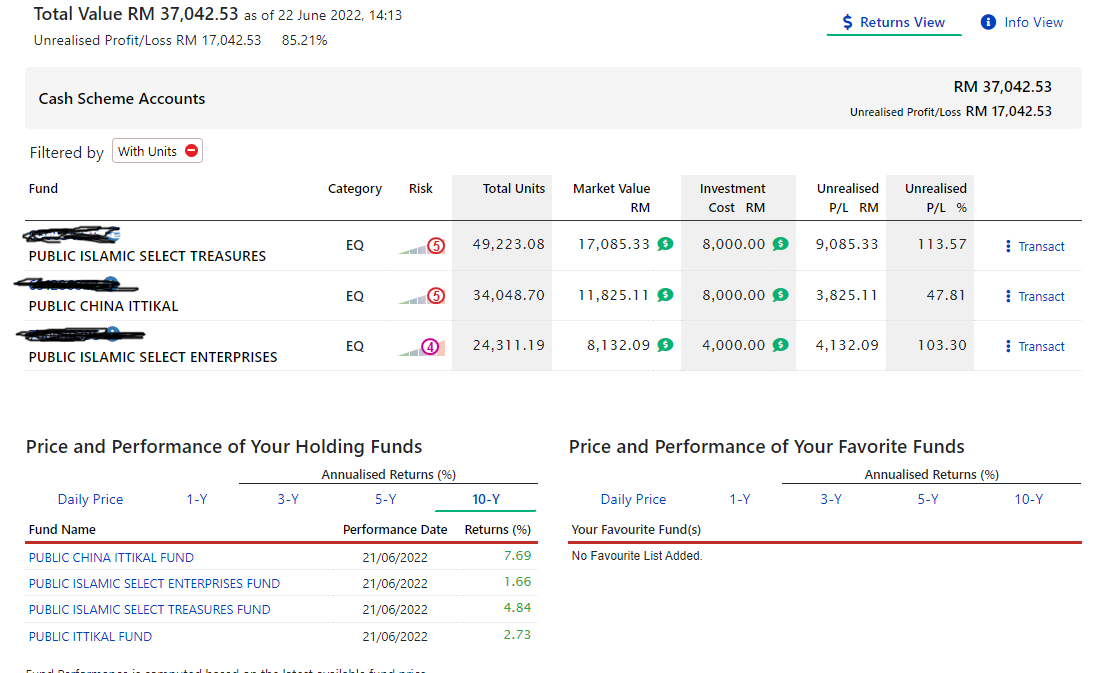Click green dollar icon beside market value 11,825.11
Screen dimensions: 1103x673
pos(665,295)
